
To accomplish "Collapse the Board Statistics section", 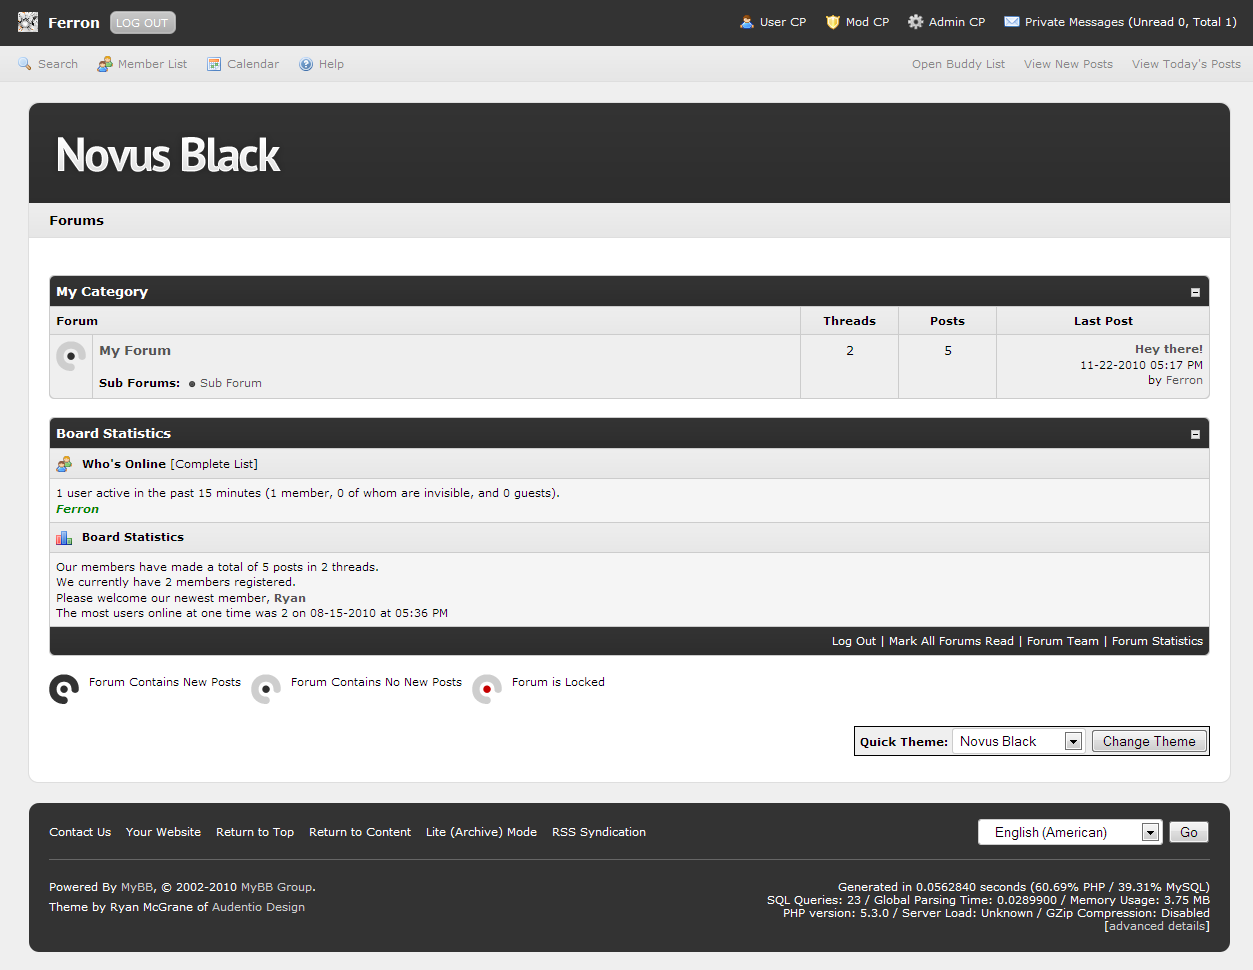I will coord(1194,434).
